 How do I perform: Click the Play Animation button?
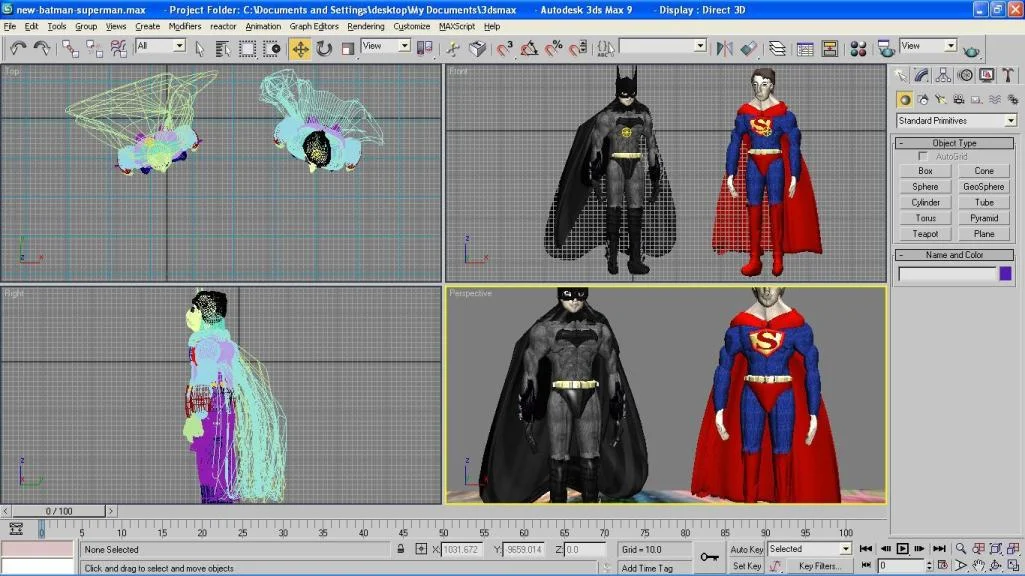(x=902, y=549)
